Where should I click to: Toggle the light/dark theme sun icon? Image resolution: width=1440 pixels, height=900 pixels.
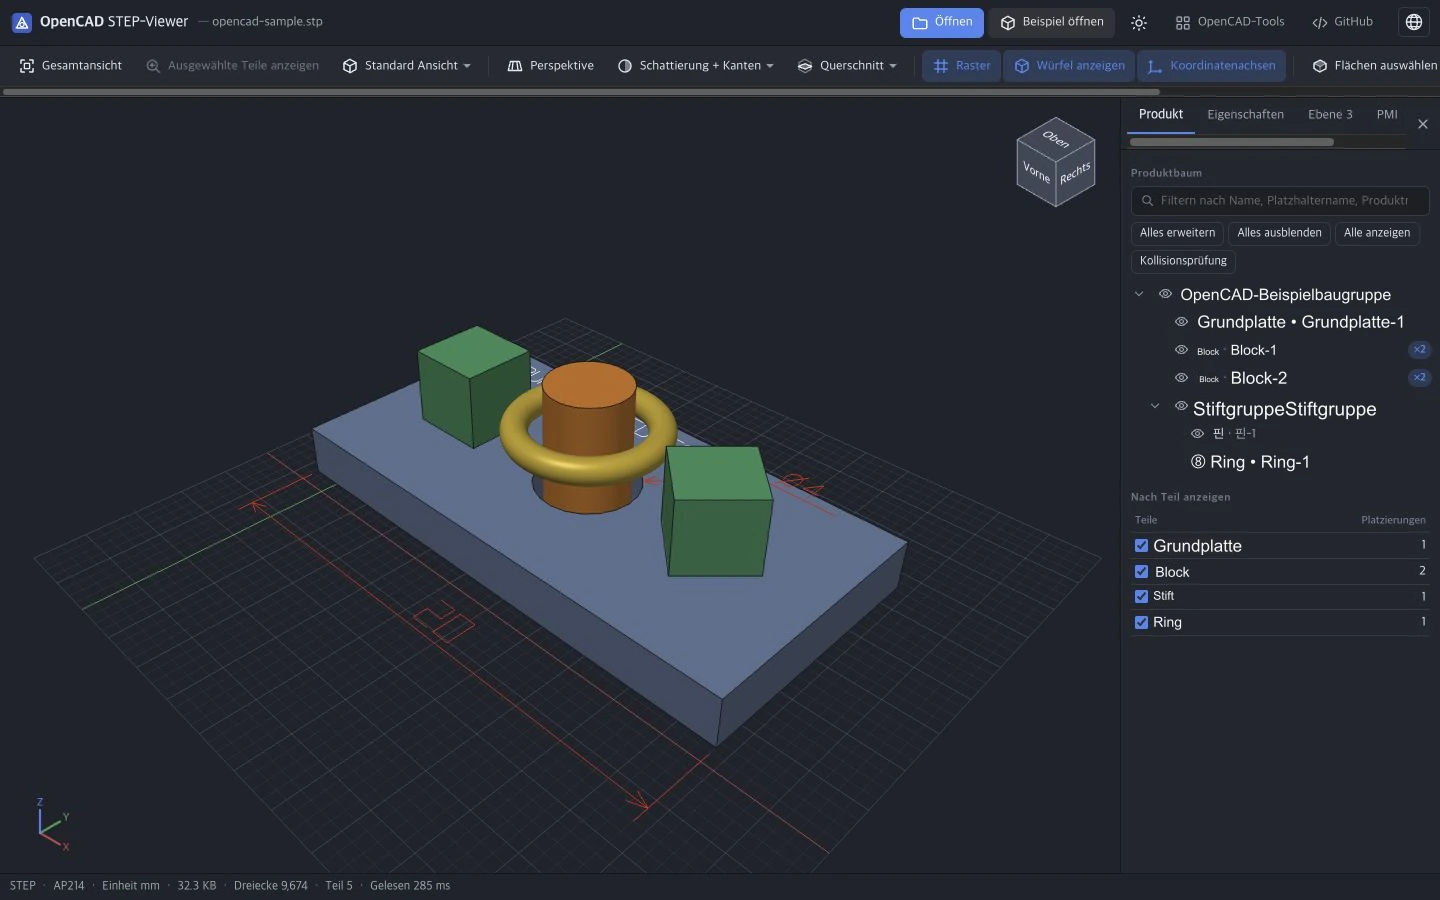(1139, 22)
